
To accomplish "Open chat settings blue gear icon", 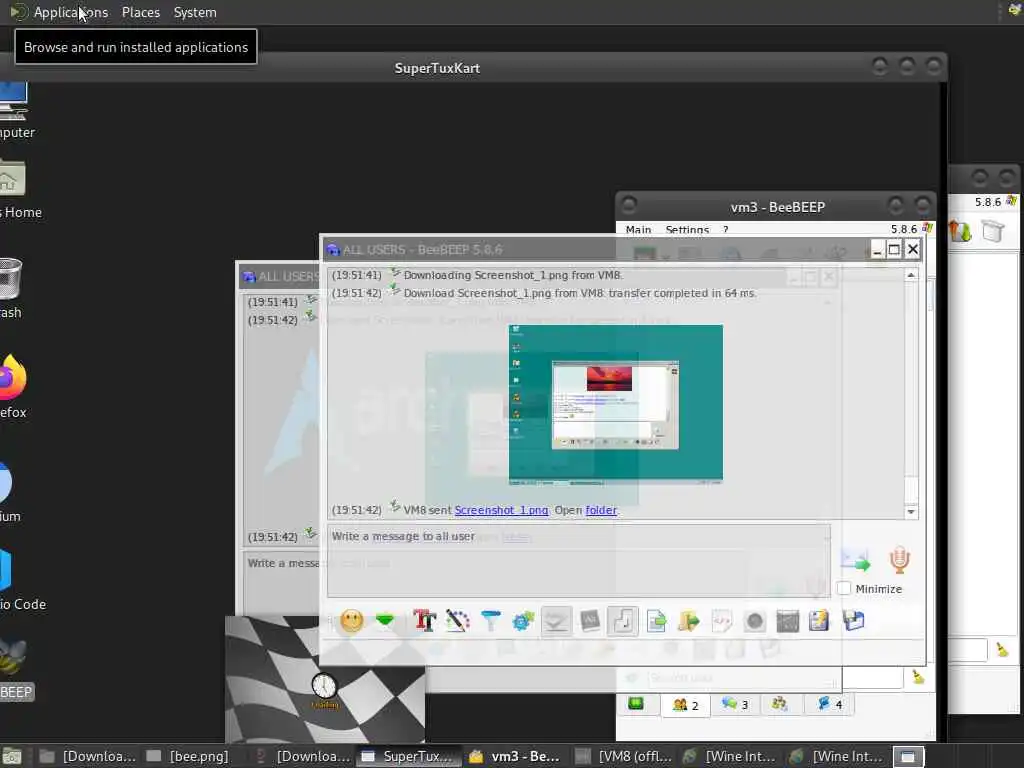I will tap(523, 620).
